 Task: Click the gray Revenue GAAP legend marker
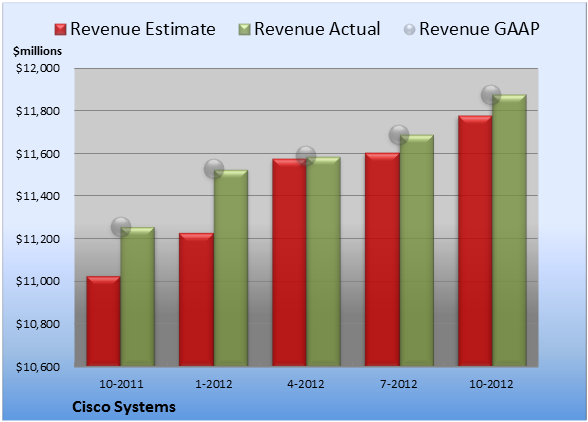click(409, 29)
